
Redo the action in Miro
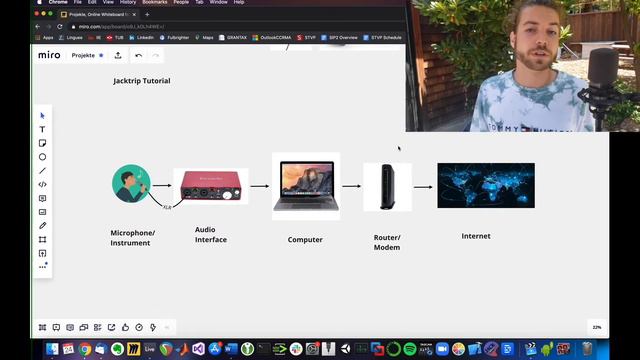click(156, 55)
